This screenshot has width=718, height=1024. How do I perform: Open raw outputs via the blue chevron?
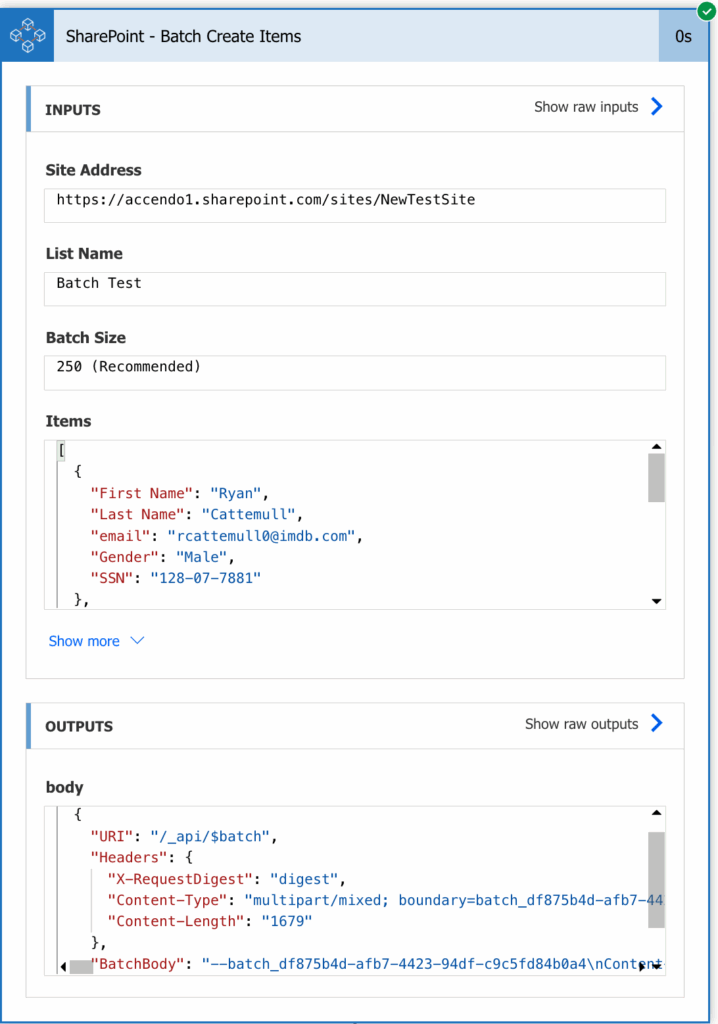(x=657, y=723)
